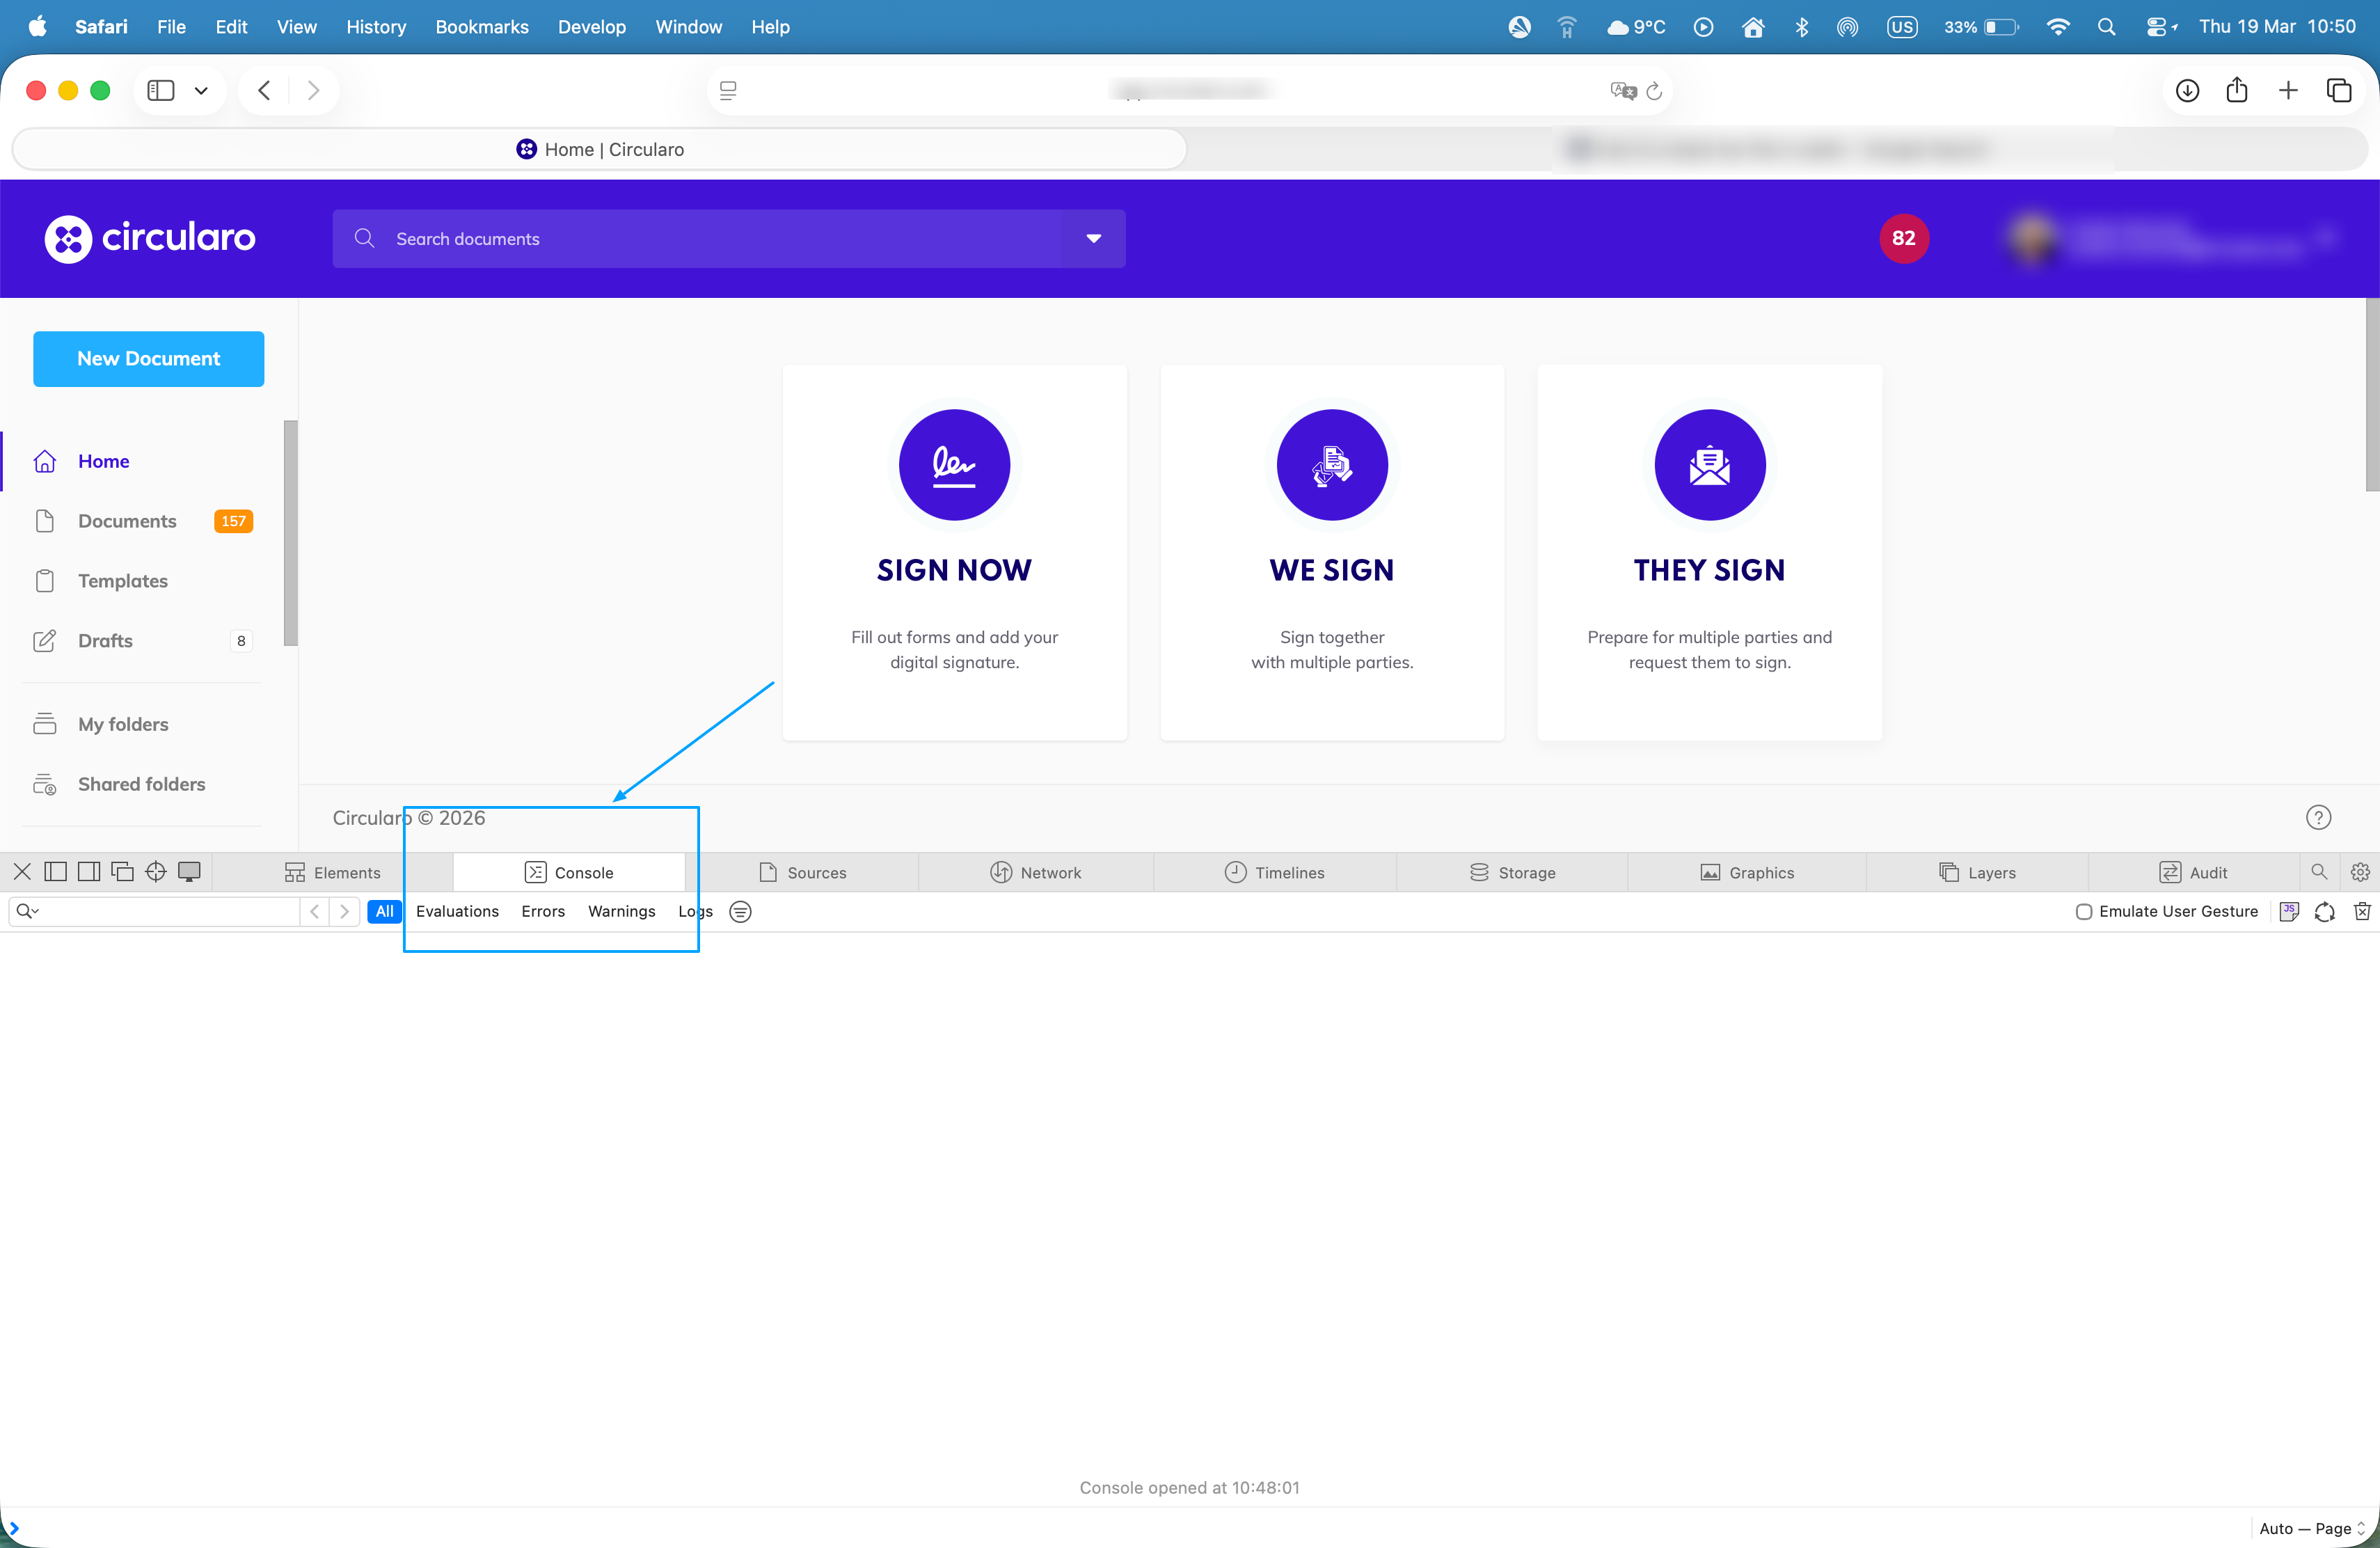This screenshot has height=1548, width=2380.
Task: Open Templates in the sidebar
Action: point(123,581)
